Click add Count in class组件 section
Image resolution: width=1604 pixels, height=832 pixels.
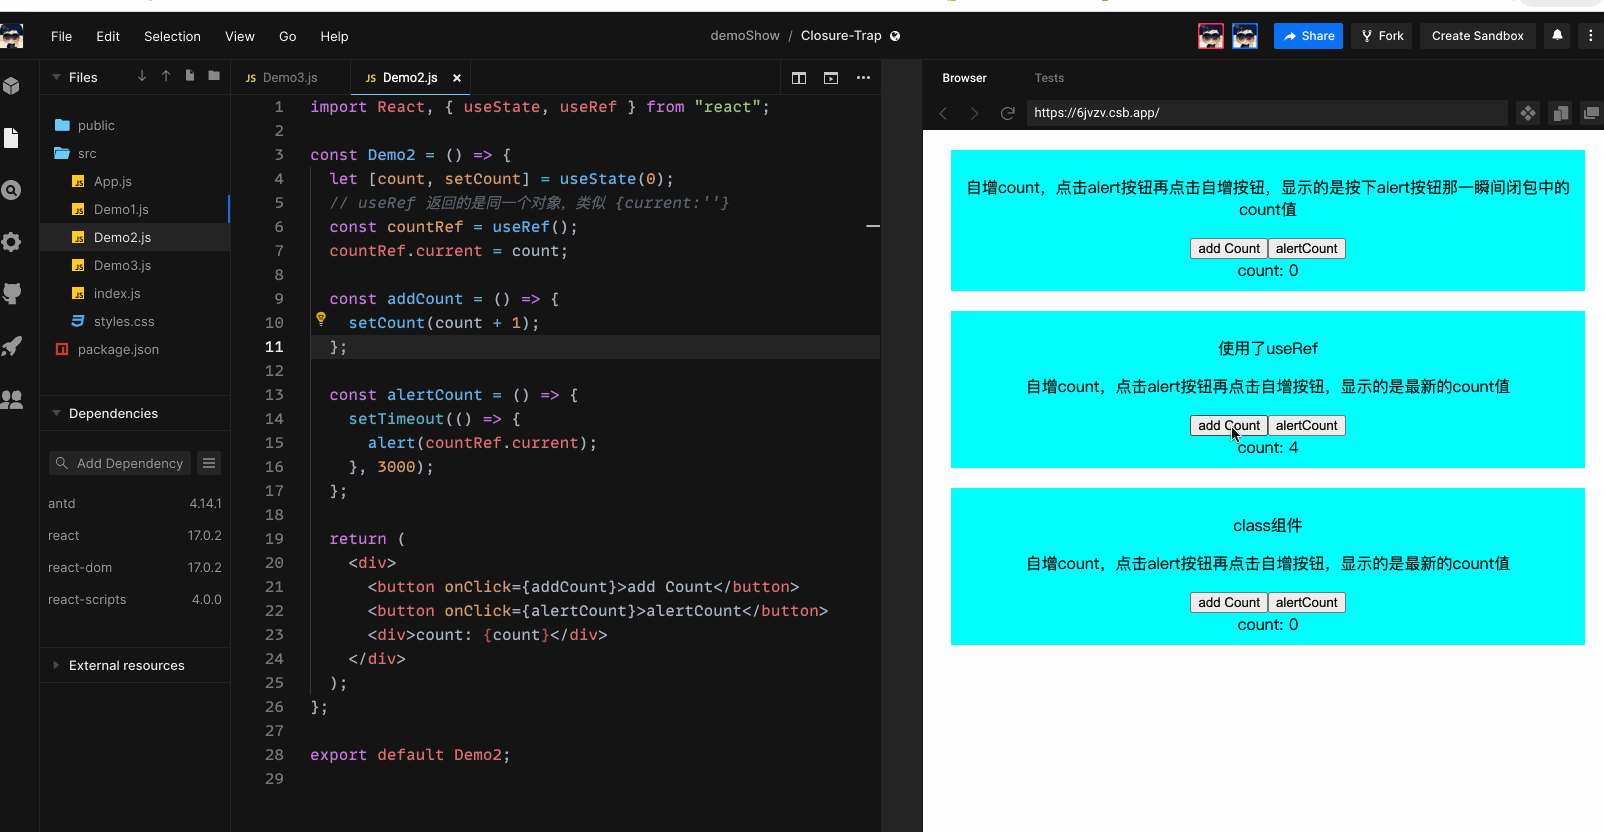pos(1229,603)
